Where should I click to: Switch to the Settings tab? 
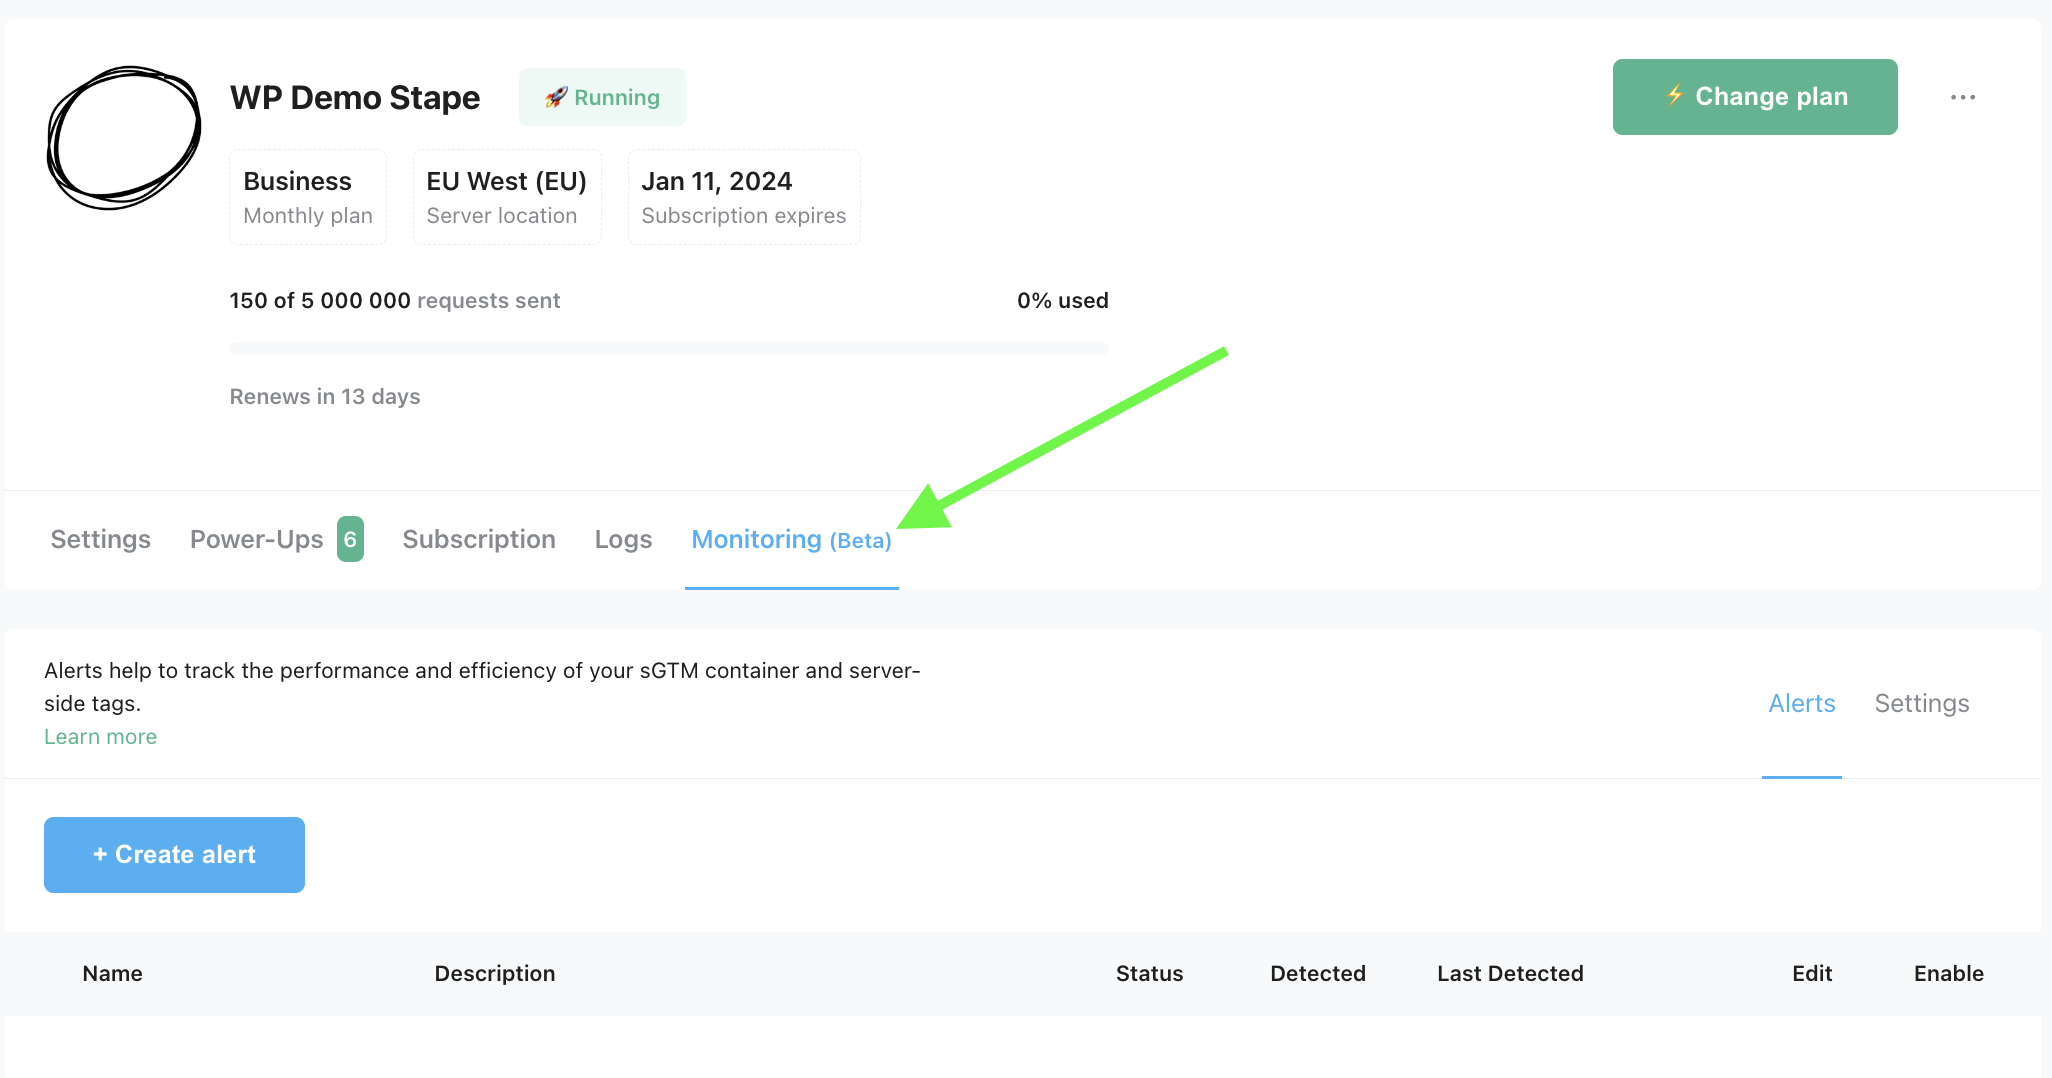[x=100, y=539]
